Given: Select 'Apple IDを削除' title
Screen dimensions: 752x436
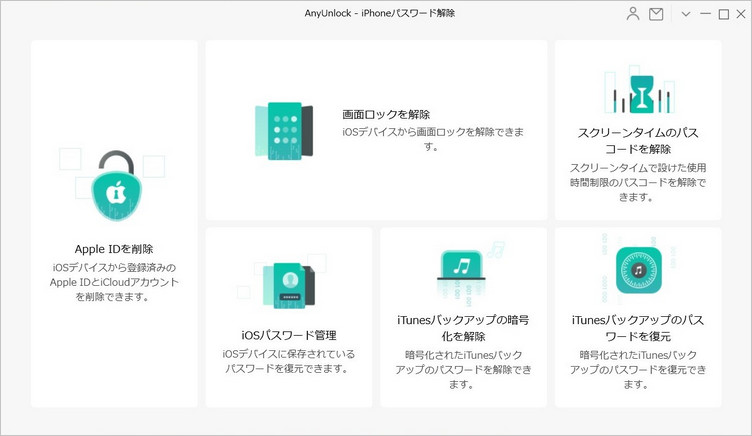Looking at the screenshot, I should (114, 249).
